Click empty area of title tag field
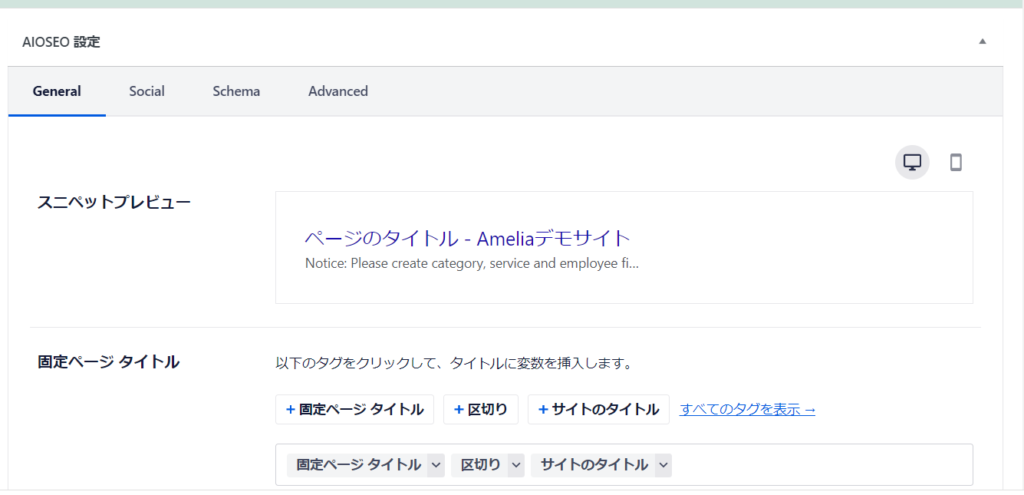 coord(820,465)
